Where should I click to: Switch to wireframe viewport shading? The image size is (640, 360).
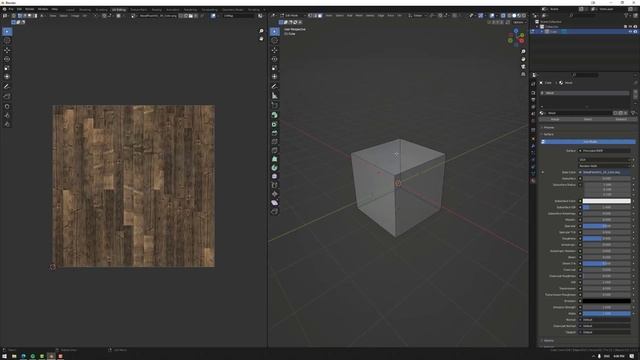[x=509, y=16]
